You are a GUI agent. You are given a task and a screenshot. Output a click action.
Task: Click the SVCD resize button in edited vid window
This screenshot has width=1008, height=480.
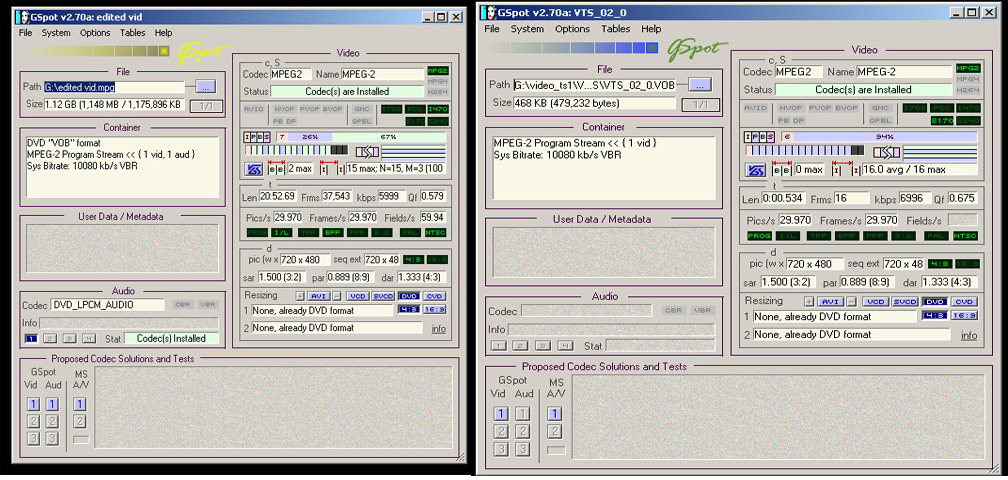(x=382, y=296)
